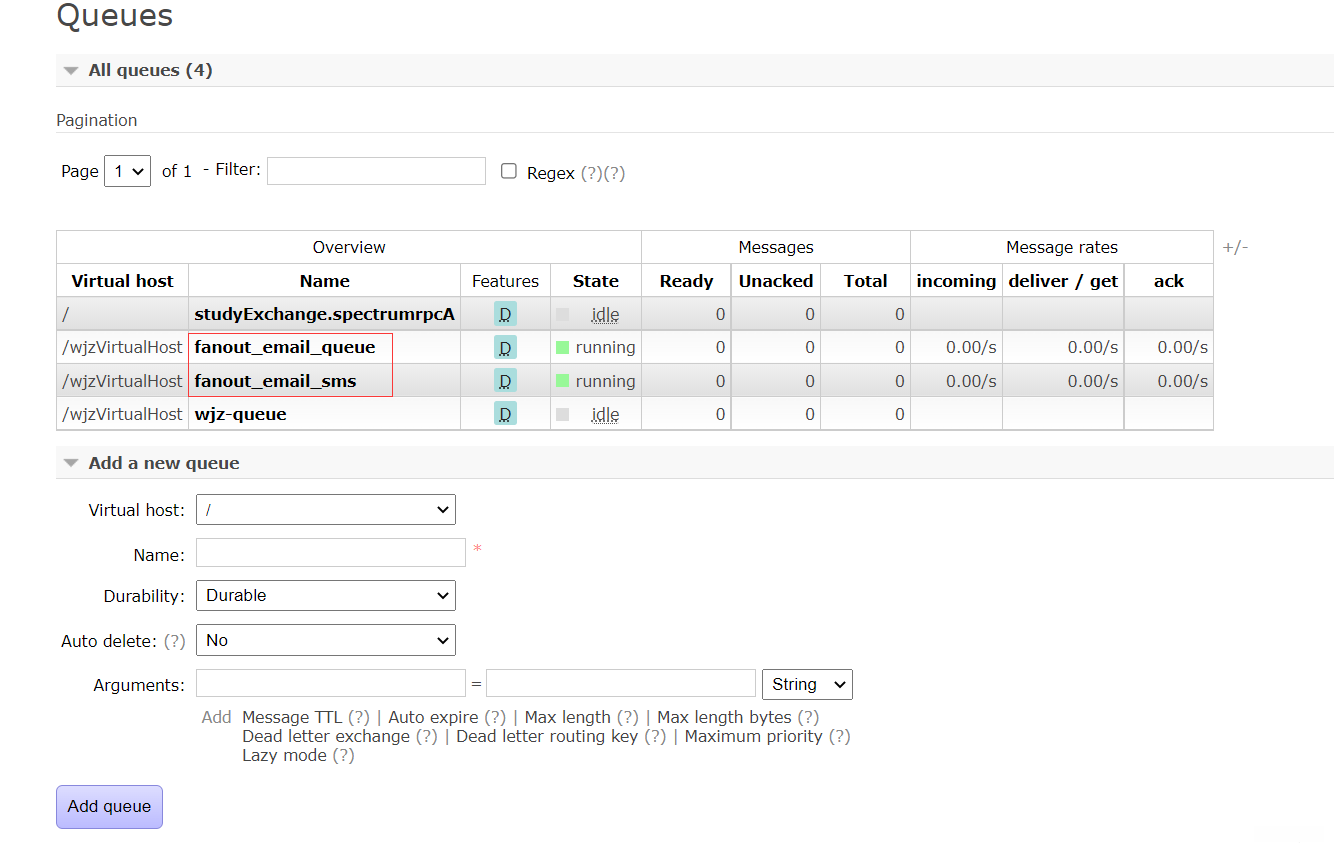Click the Dead letter exchange link

(326, 736)
